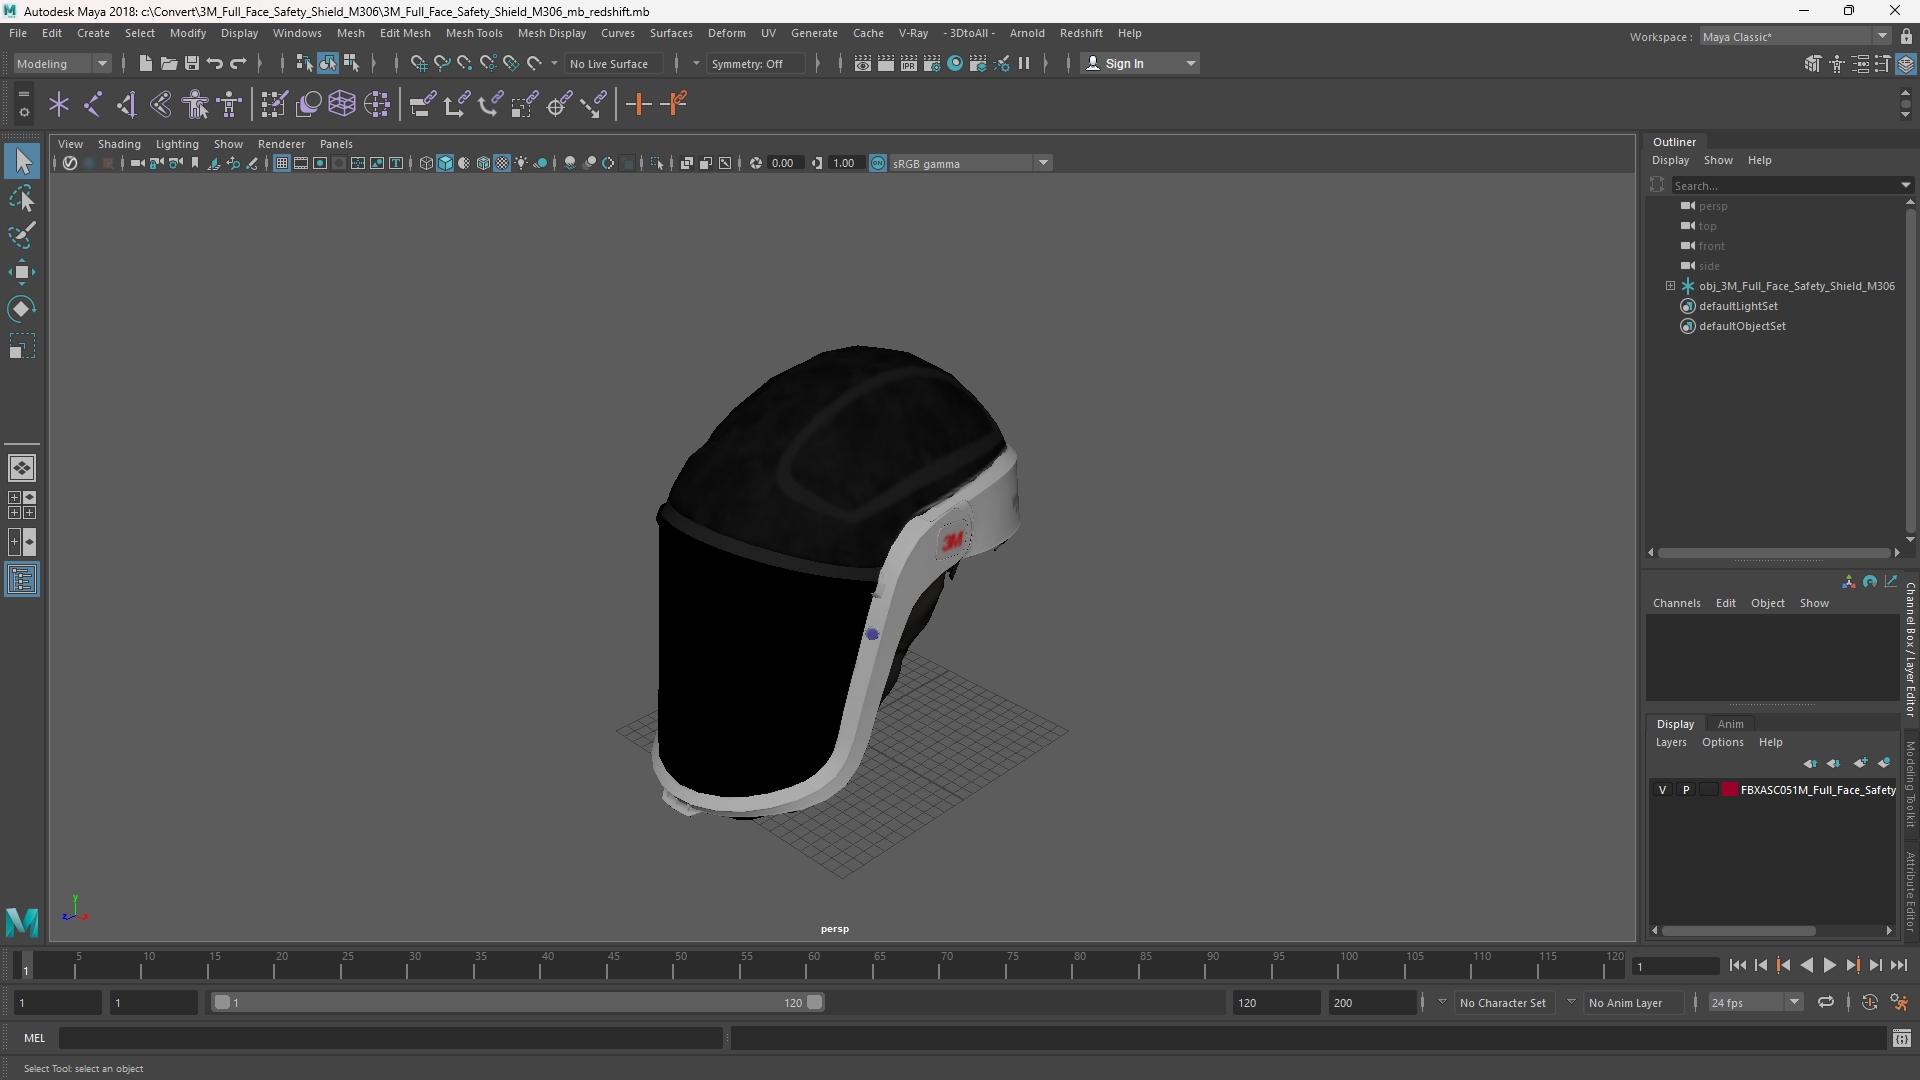Open the sRGB gamma view transform dropdown
Screen dimensions: 1920x1080
[x=971, y=163]
